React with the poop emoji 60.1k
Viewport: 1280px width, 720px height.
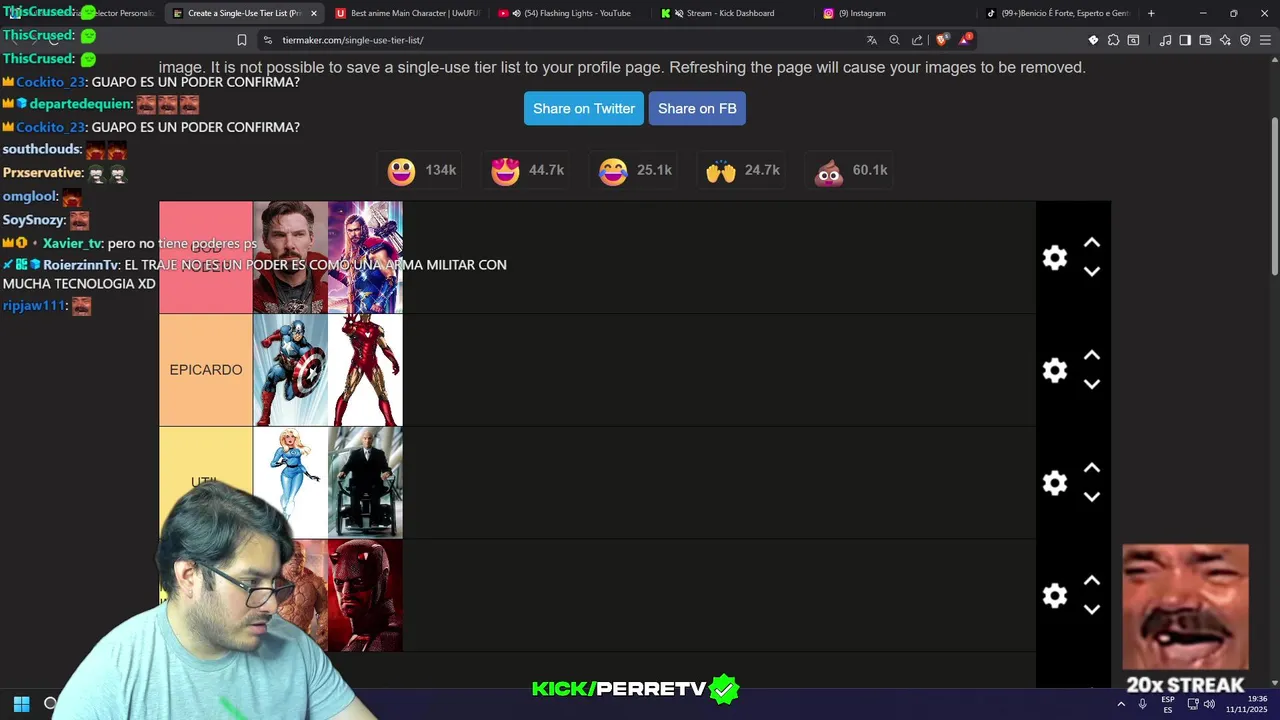pyautogui.click(x=851, y=170)
